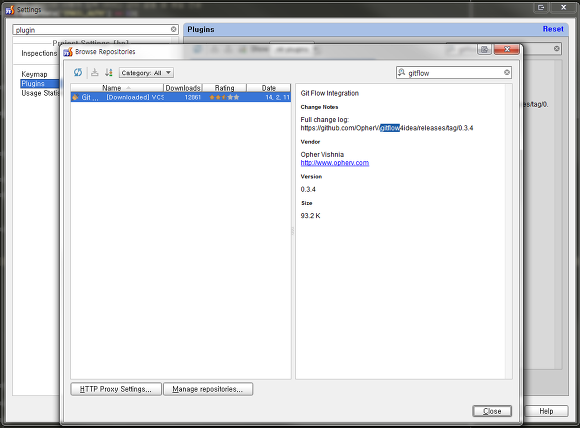The width and height of the screenshot is (580, 428).
Task: Select Usage Statistics in Settings tree
Action: [x=40, y=93]
